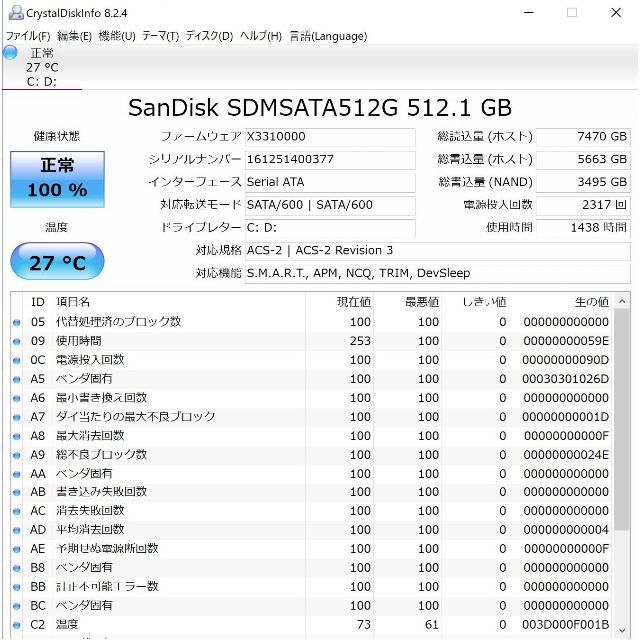Click the interface field Serial ATA
Image resolution: width=640 pixels, height=640 pixels.
click(x=330, y=182)
